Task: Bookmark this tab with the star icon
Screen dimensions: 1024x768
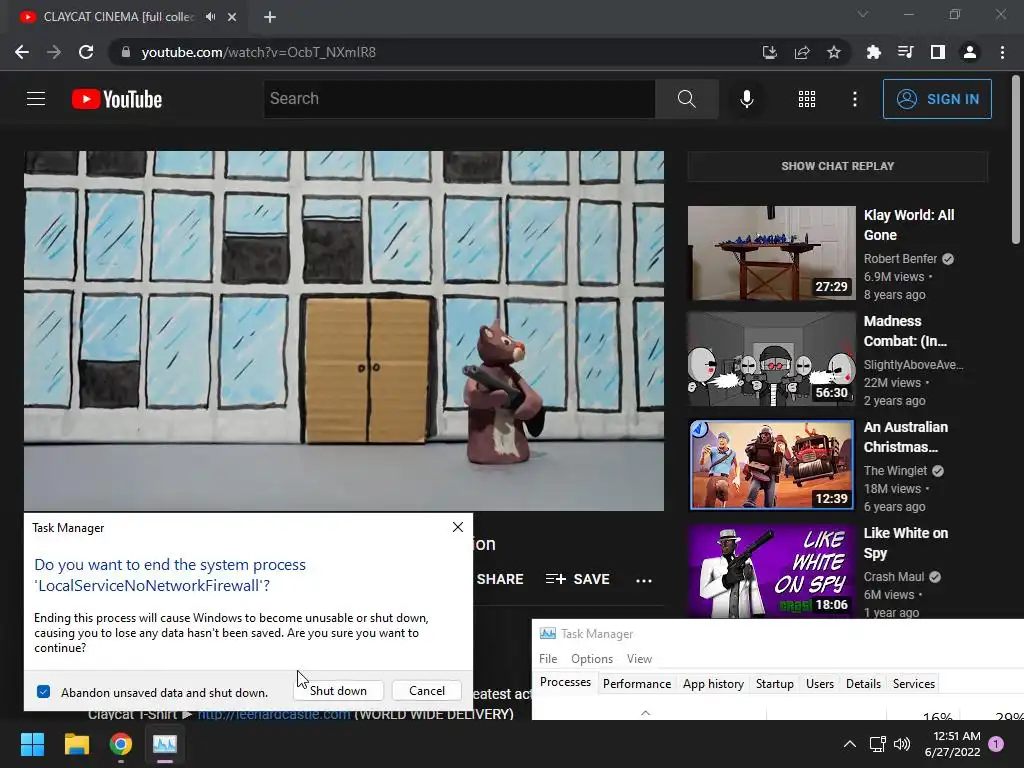Action: [x=834, y=52]
